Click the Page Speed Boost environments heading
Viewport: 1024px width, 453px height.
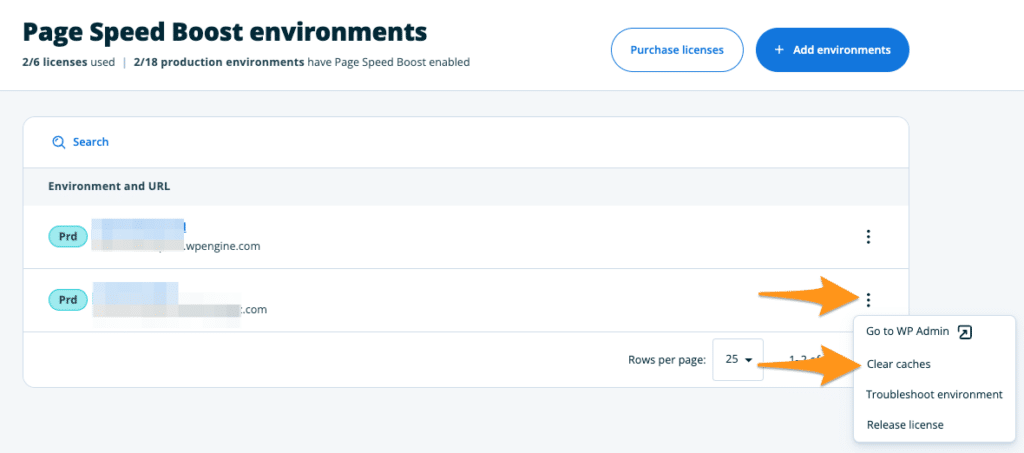(224, 32)
